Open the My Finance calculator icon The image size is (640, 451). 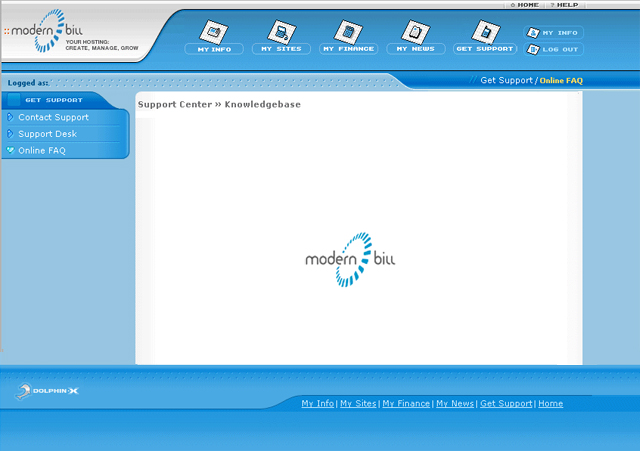pos(348,32)
